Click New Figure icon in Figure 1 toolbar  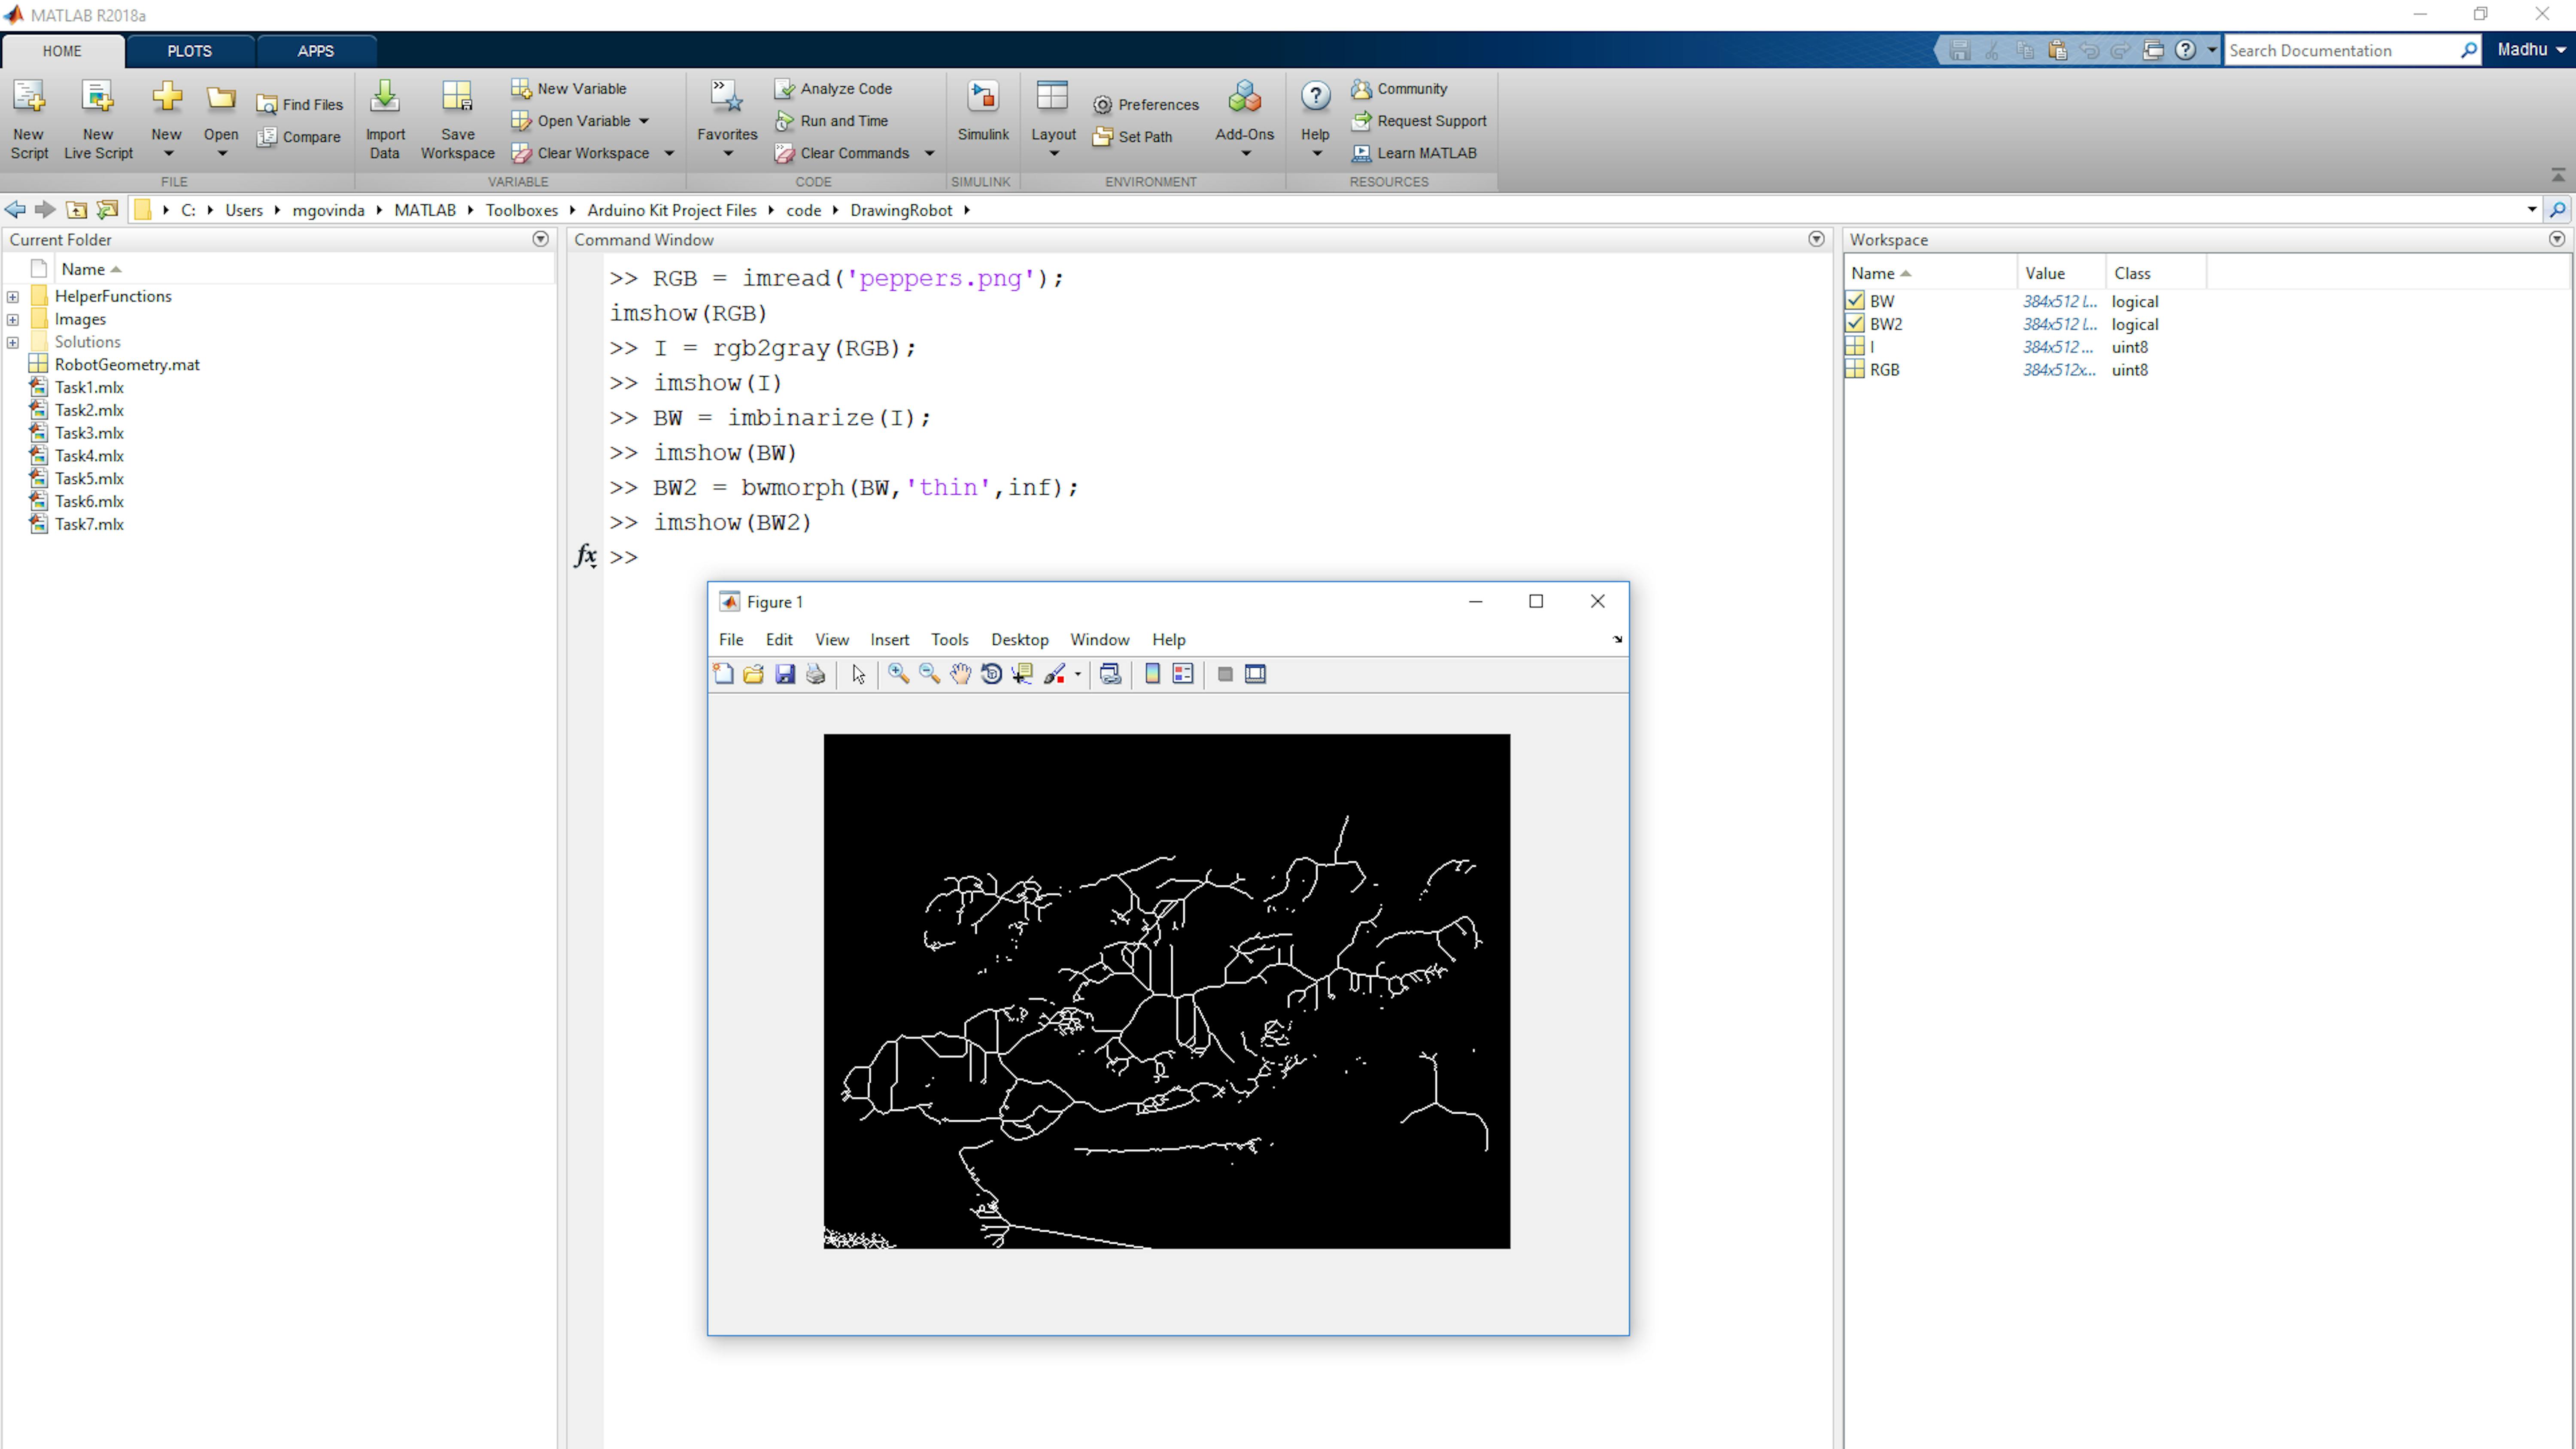point(723,674)
